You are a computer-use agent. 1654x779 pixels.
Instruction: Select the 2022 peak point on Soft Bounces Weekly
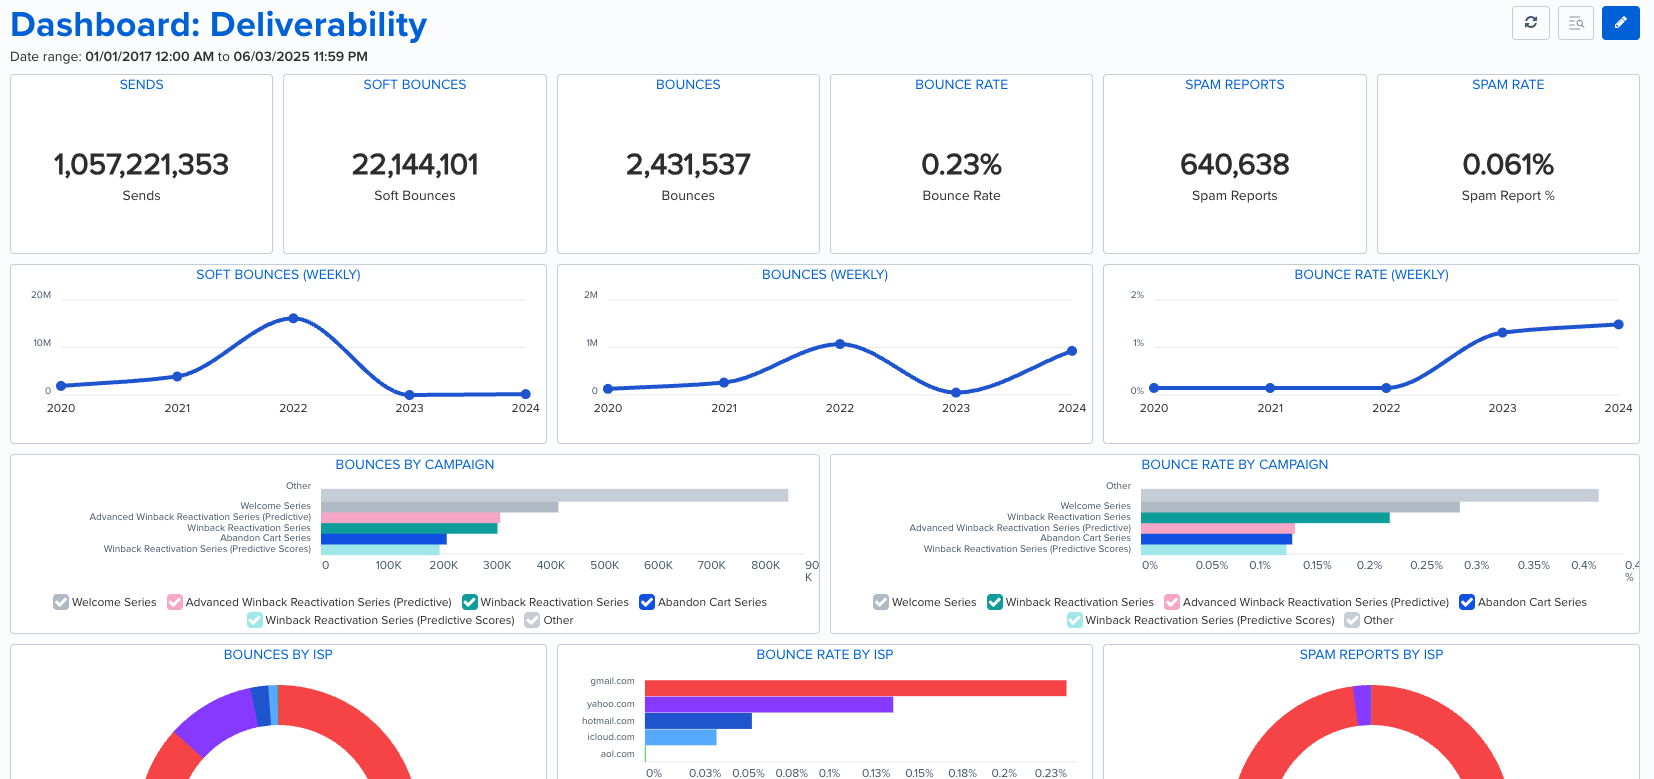293,318
